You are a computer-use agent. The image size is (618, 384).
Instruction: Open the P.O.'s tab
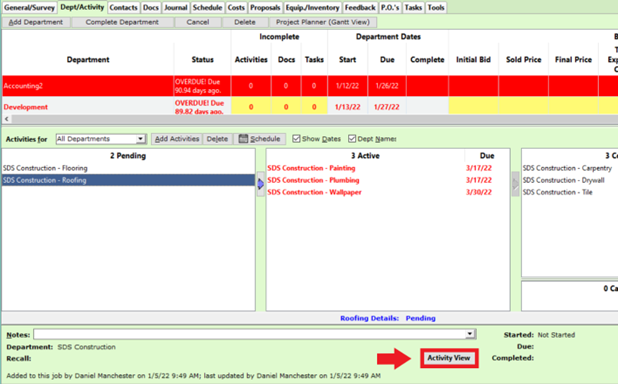pos(390,7)
